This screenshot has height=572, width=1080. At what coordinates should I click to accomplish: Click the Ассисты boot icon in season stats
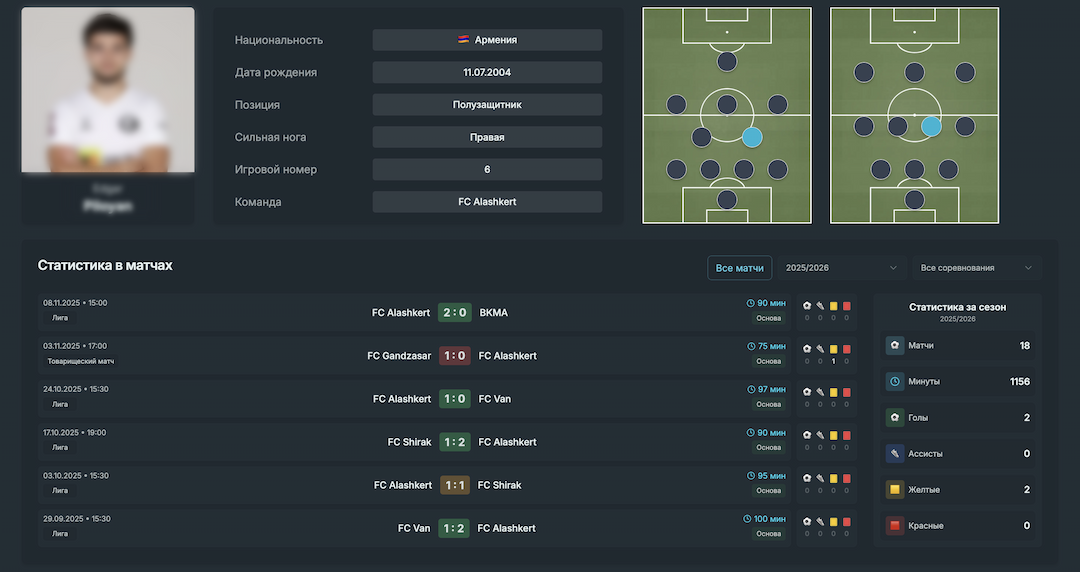(x=895, y=454)
